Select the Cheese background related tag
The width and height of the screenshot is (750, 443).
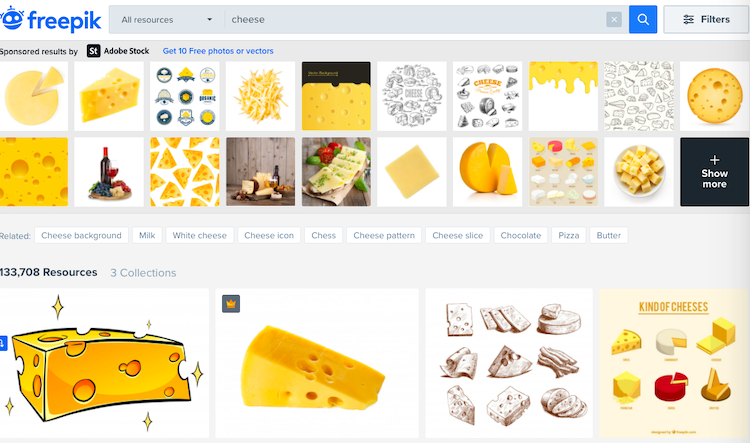81,235
